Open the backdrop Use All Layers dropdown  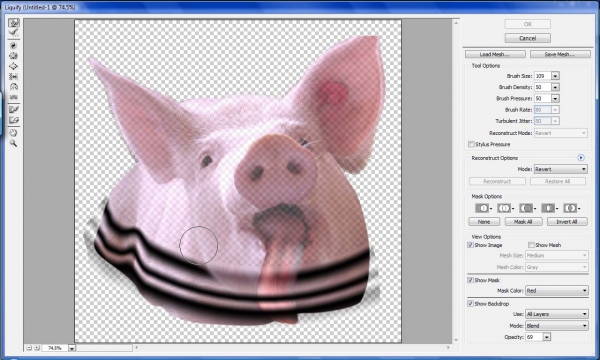pyautogui.click(x=556, y=314)
